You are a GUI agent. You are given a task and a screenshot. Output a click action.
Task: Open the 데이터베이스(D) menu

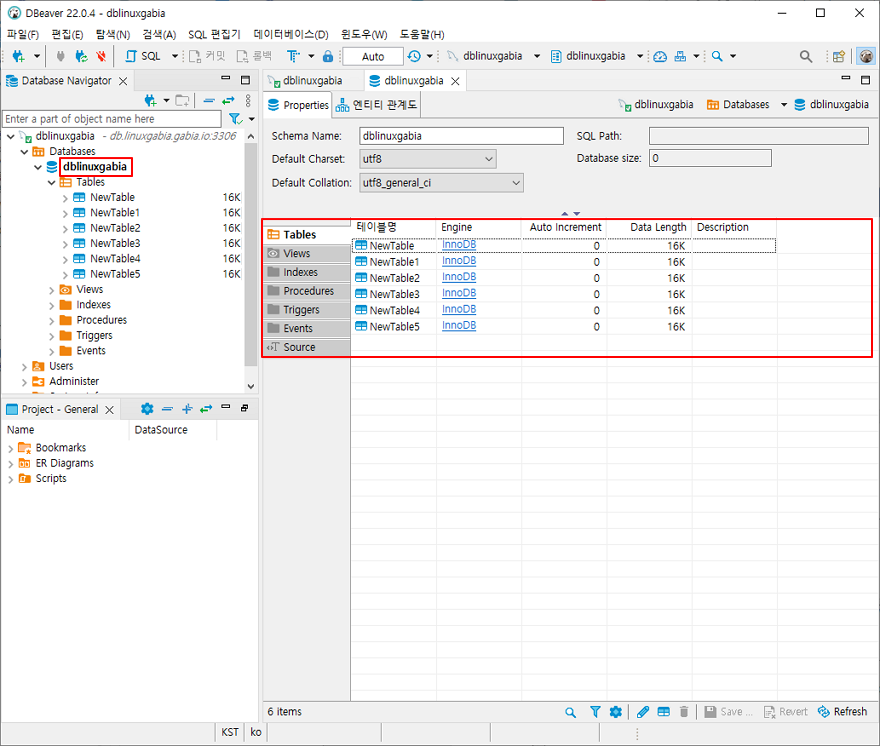[291, 34]
